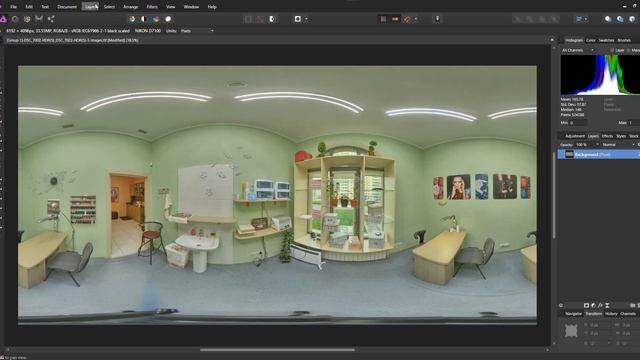The image size is (640, 360).
Task: Toggle the Force Pixel Alignment icon
Action: click(395, 19)
